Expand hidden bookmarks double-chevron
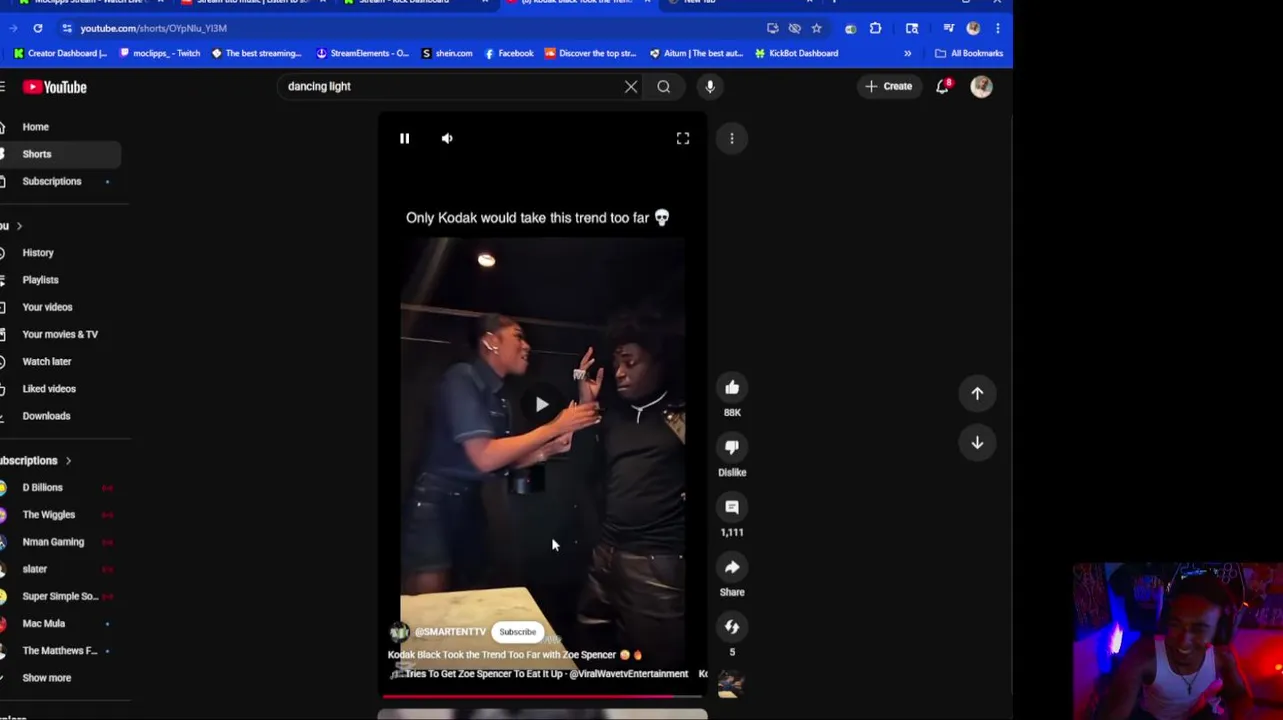This screenshot has height=720, width=1283. [x=908, y=53]
